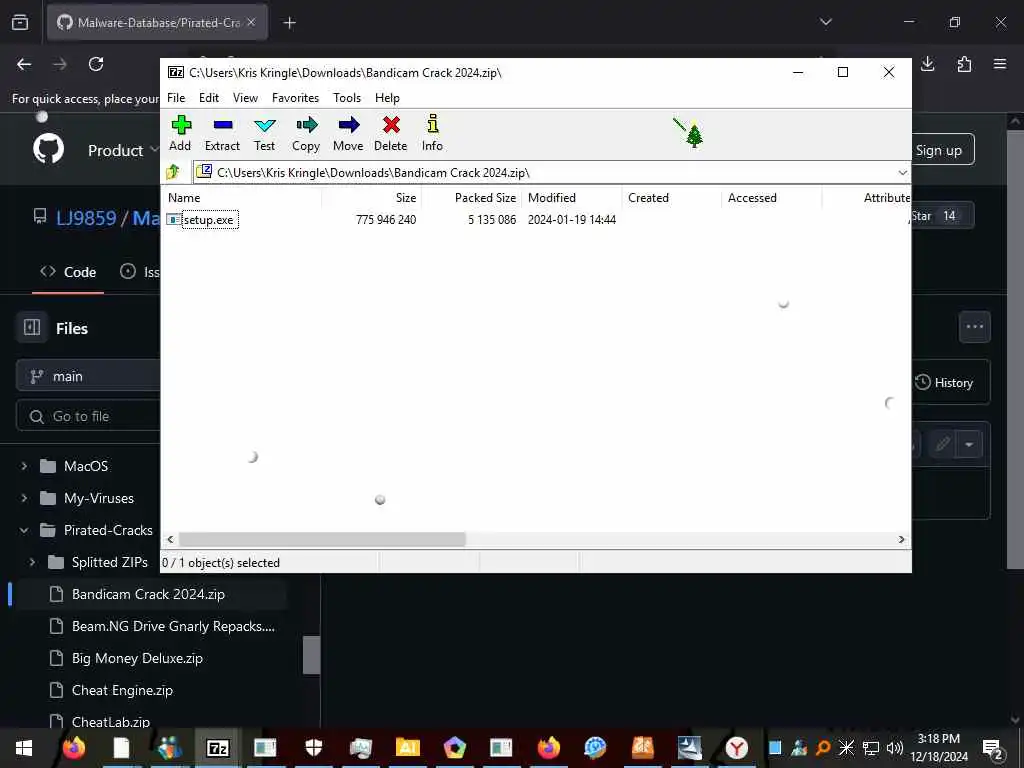Viewport: 1024px width, 768px height.
Task: Collapse the Pirated-Cracks folder
Action: 24,530
